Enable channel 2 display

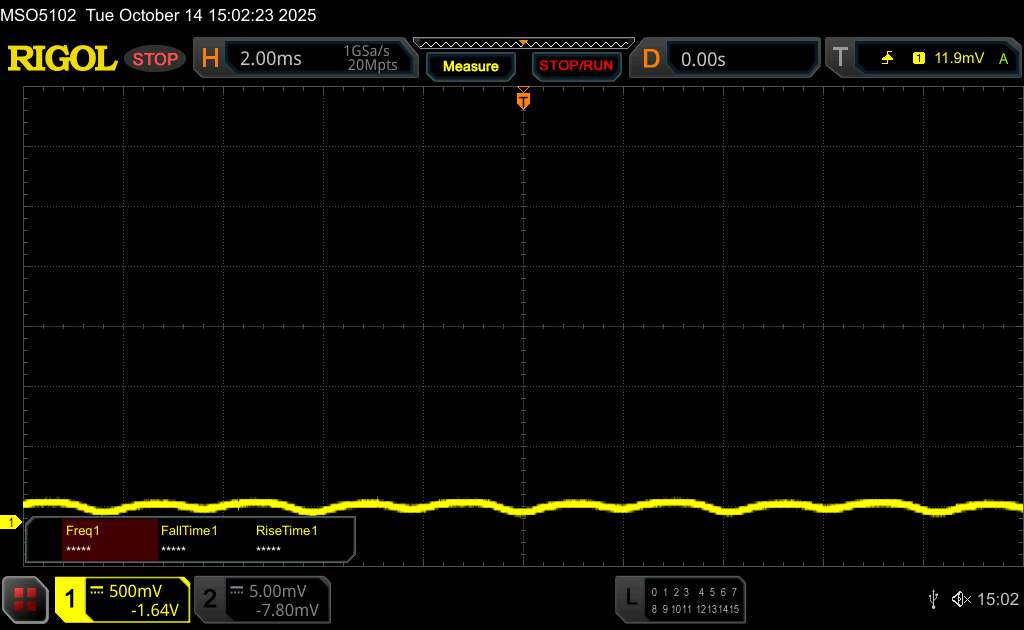pyautogui.click(x=210, y=599)
